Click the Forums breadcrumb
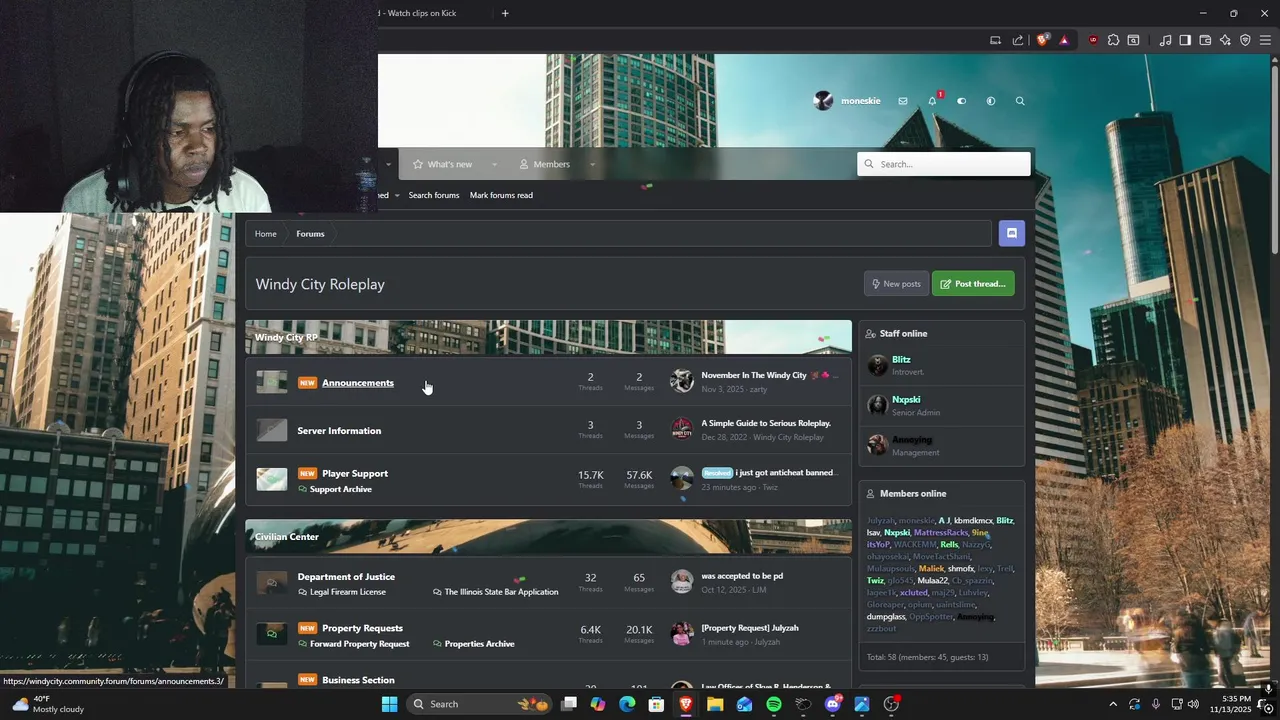 (310, 234)
